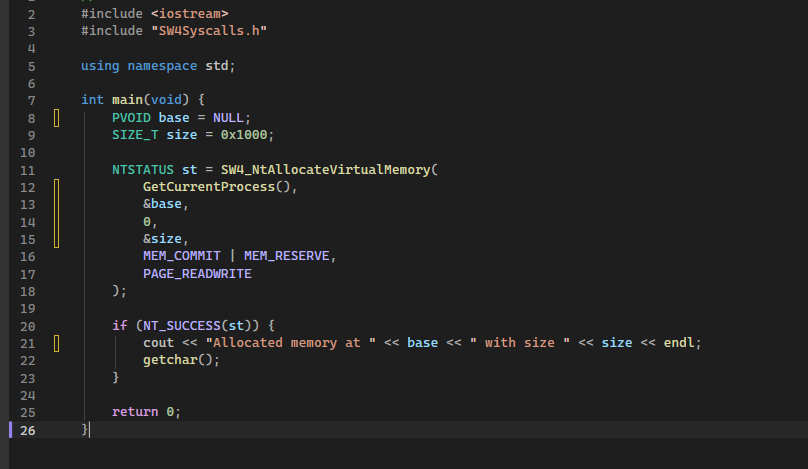Click the closing brace on line 26

(x=85, y=429)
